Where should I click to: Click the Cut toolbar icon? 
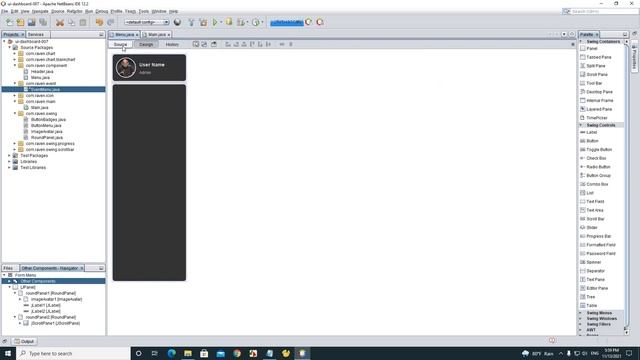(x=60, y=22)
